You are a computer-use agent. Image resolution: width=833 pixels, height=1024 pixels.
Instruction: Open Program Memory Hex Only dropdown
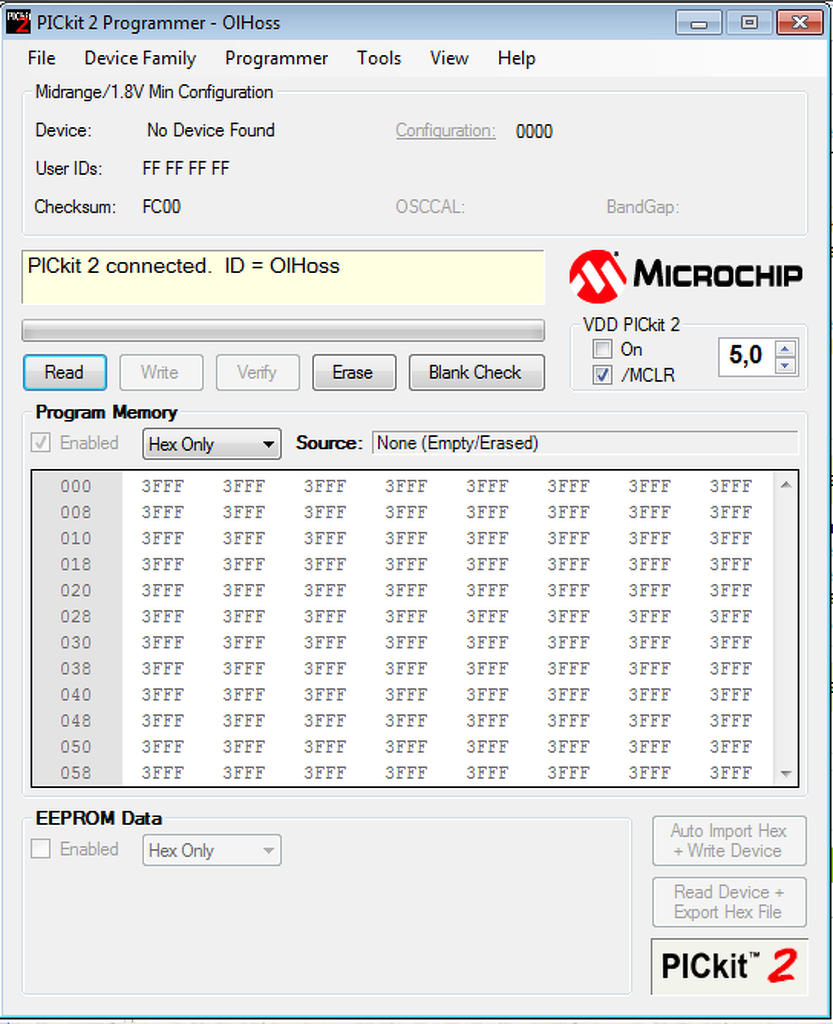pos(212,444)
